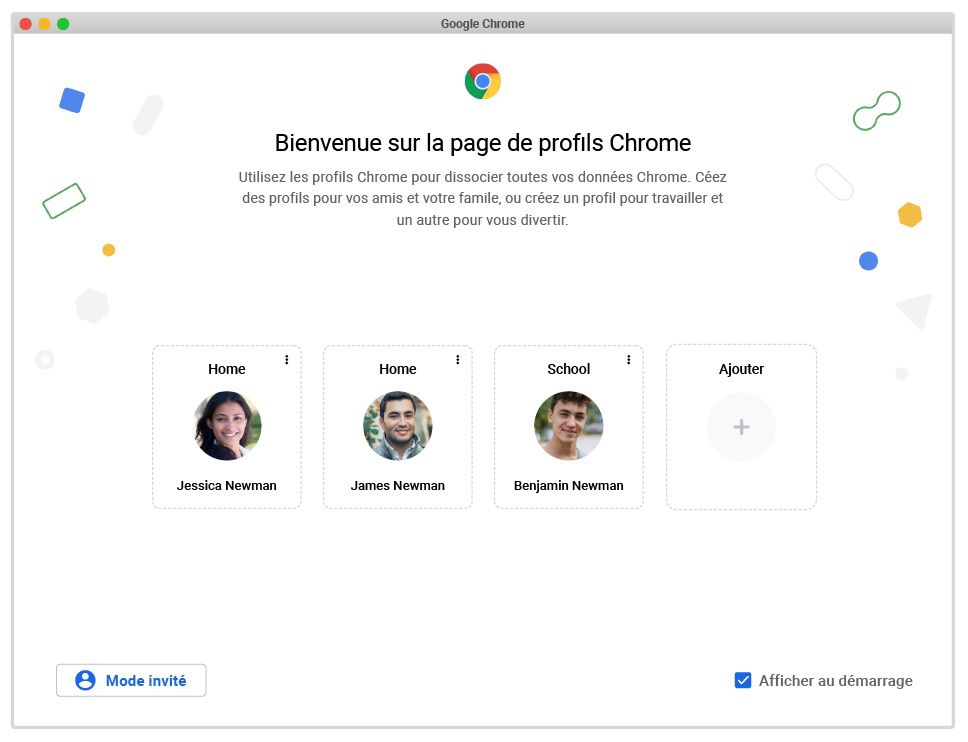Screen dimensions: 968x742
Task: Click the yellow macOS minimize button
Action: click(x=44, y=23)
